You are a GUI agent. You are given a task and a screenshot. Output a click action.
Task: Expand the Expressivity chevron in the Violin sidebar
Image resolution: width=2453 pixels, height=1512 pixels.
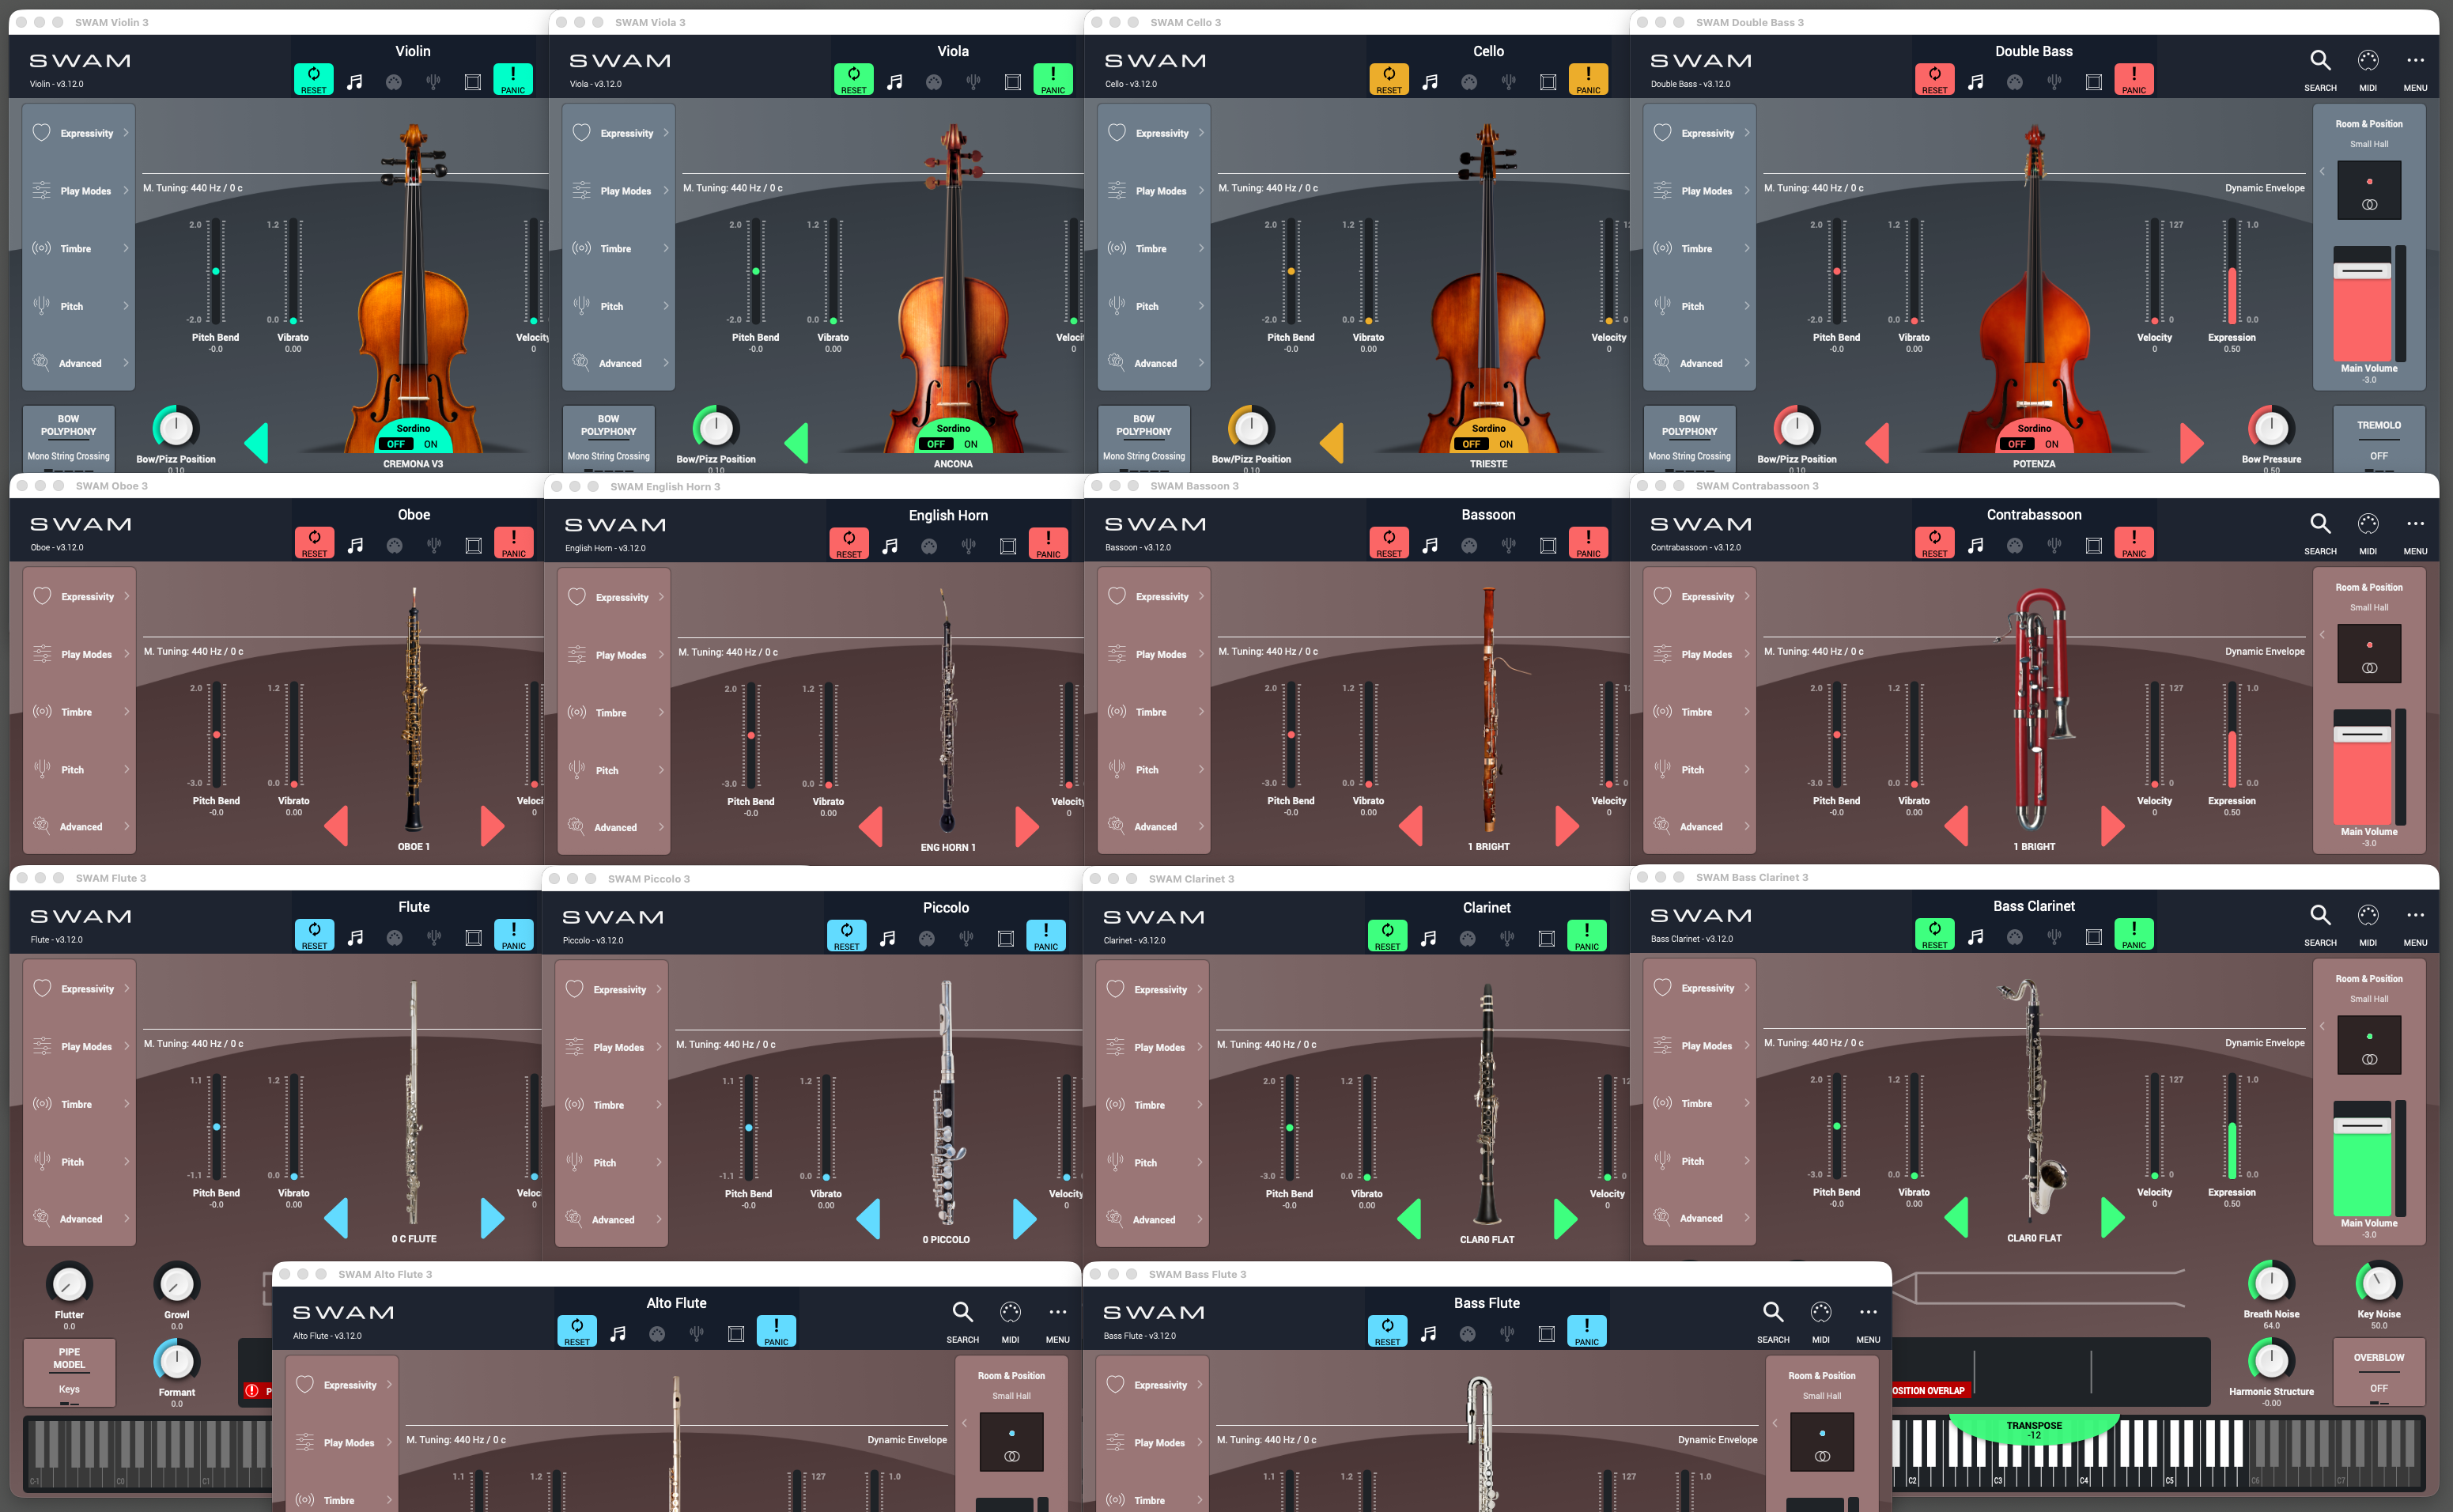click(x=126, y=133)
